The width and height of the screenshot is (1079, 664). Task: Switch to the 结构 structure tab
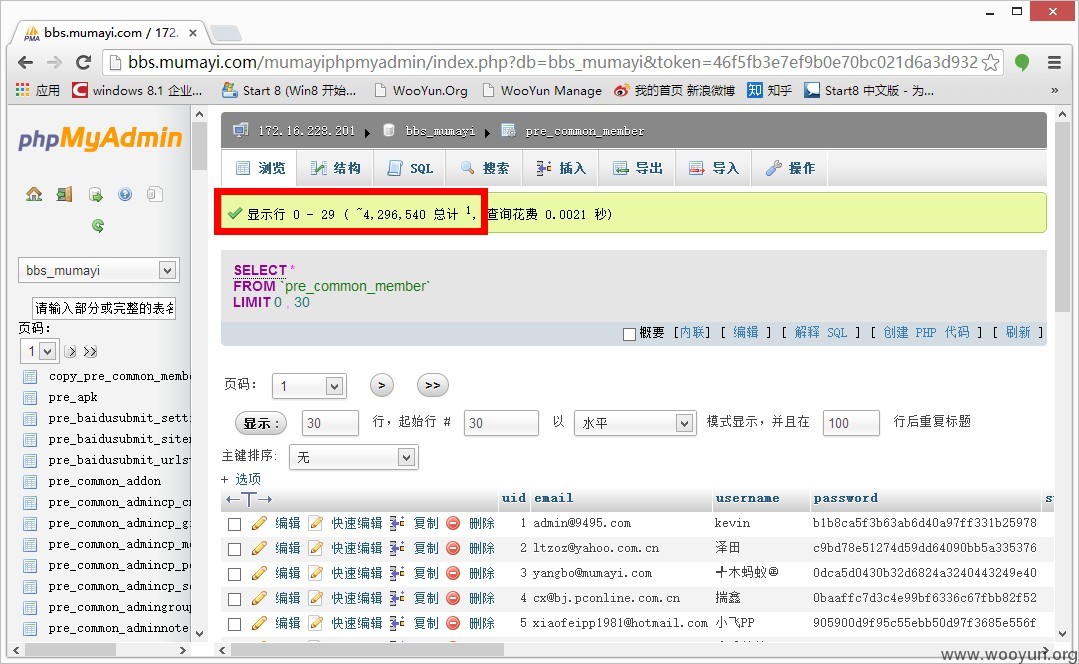pyautogui.click(x=335, y=168)
